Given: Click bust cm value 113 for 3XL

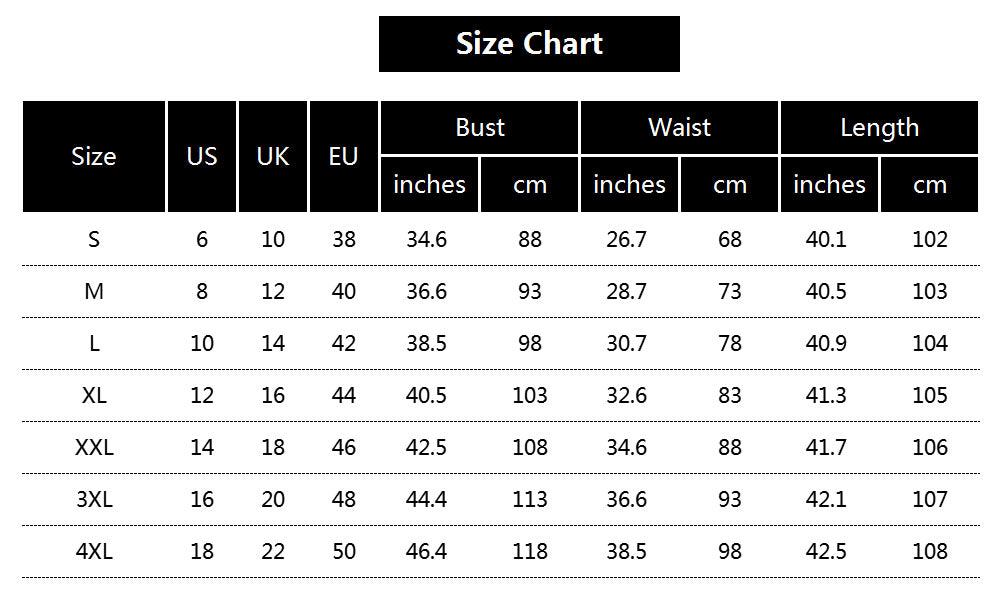Looking at the screenshot, I should click(529, 499).
